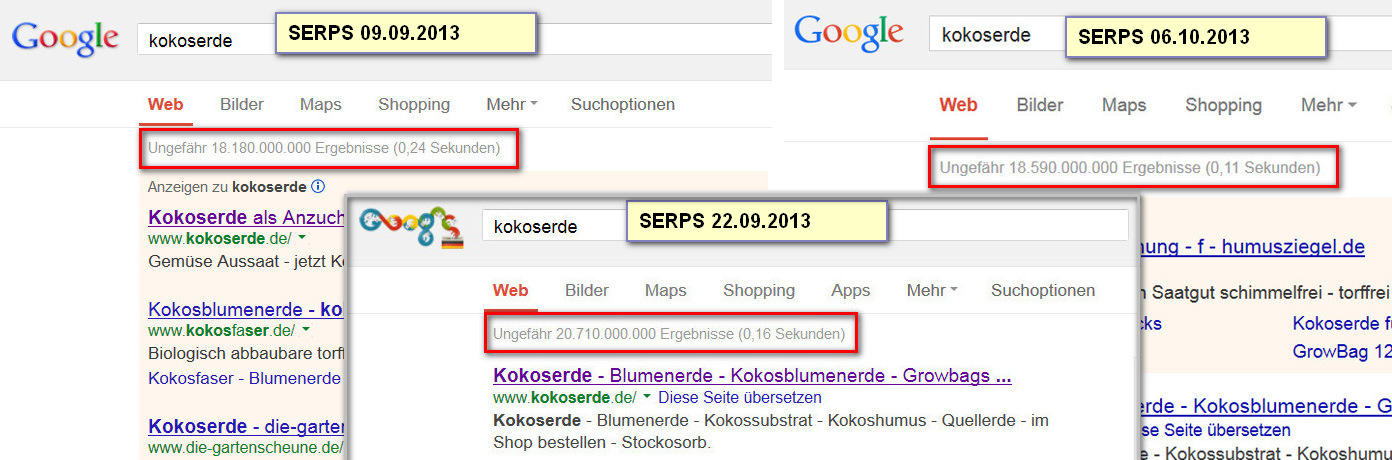Click the Google logo in left screenshot
The height and width of the screenshot is (460, 1392).
point(65,38)
